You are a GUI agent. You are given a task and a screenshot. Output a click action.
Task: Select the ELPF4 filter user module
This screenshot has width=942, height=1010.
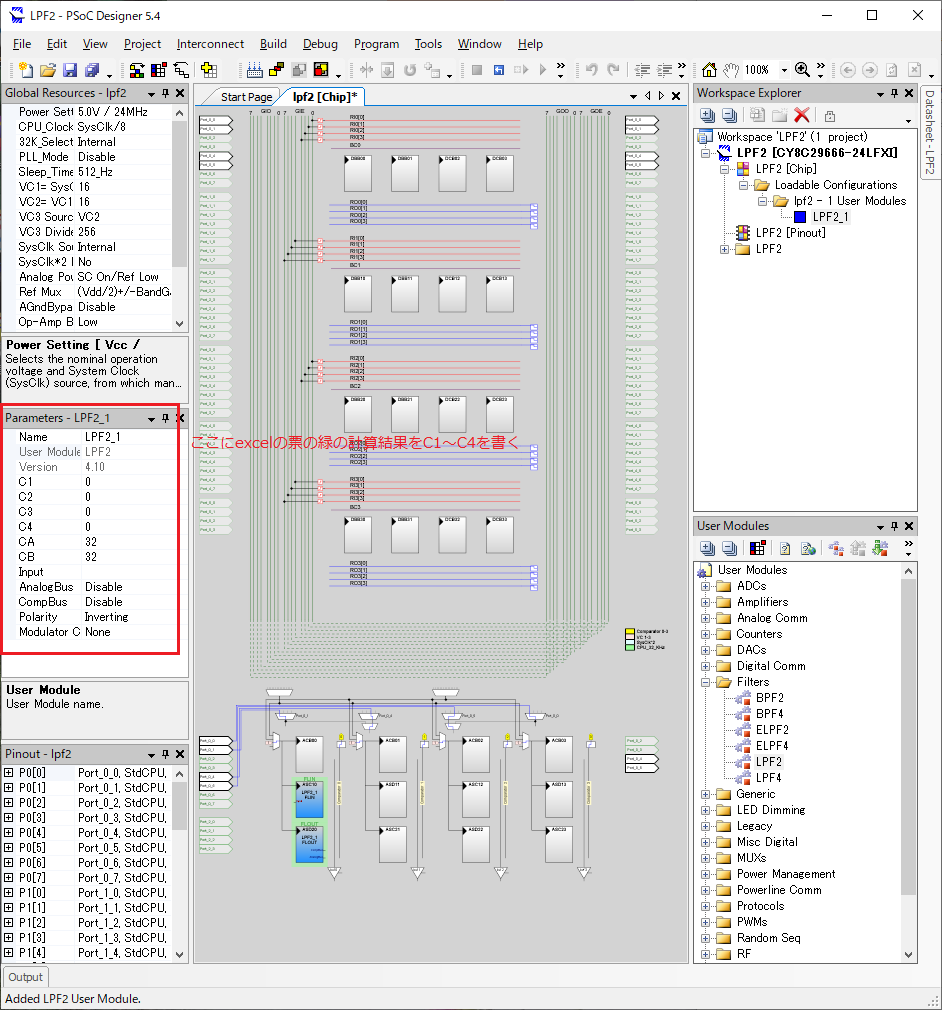pyautogui.click(x=772, y=746)
